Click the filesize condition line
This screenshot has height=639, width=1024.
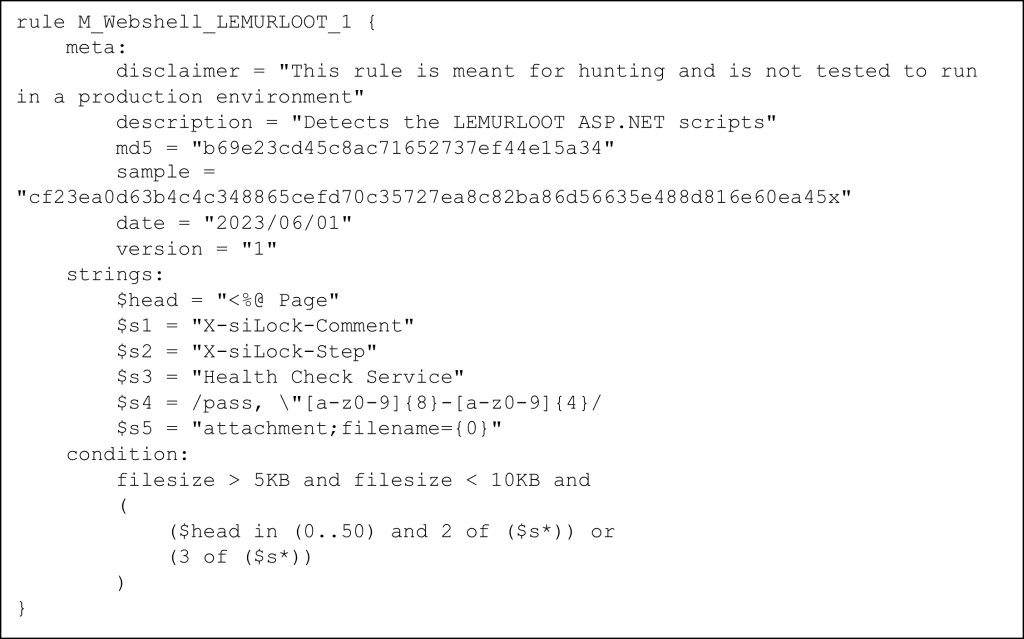tap(353, 480)
